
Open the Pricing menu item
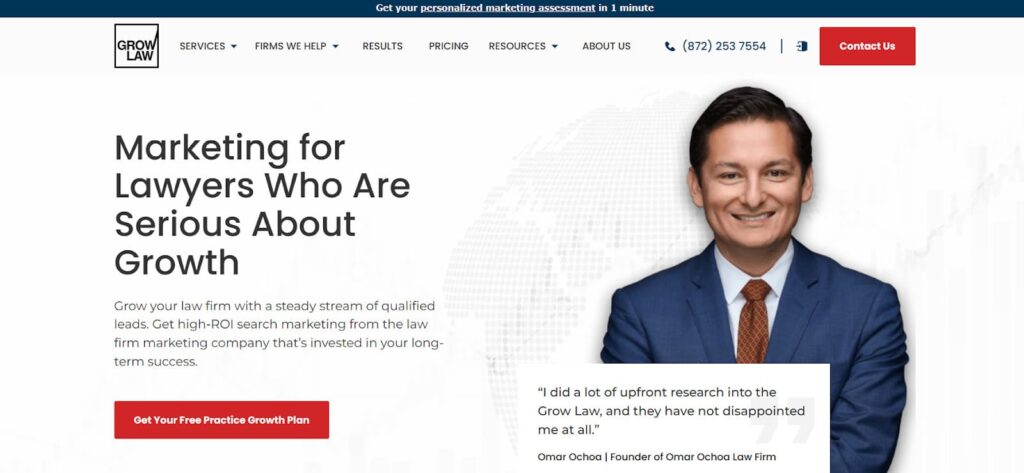click(x=449, y=46)
